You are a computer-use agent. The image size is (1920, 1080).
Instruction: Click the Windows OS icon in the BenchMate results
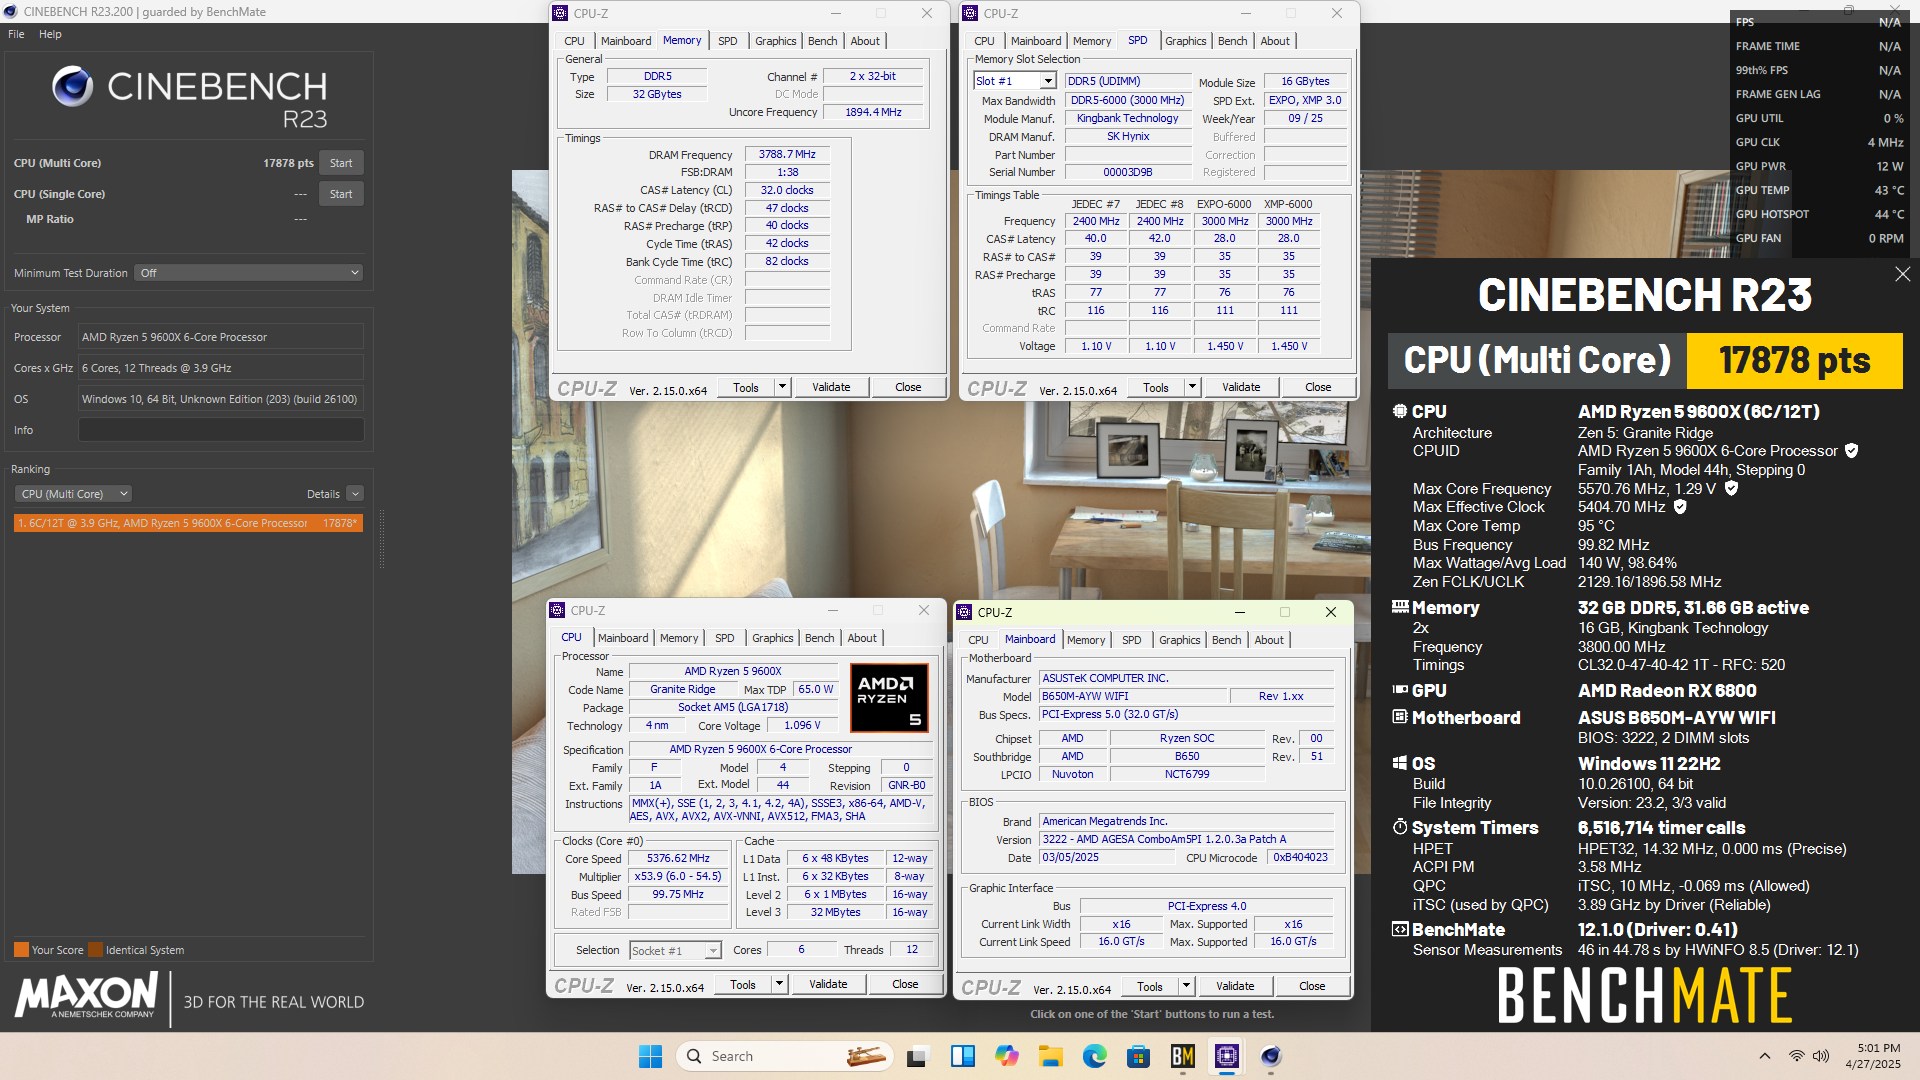[x=1400, y=763]
